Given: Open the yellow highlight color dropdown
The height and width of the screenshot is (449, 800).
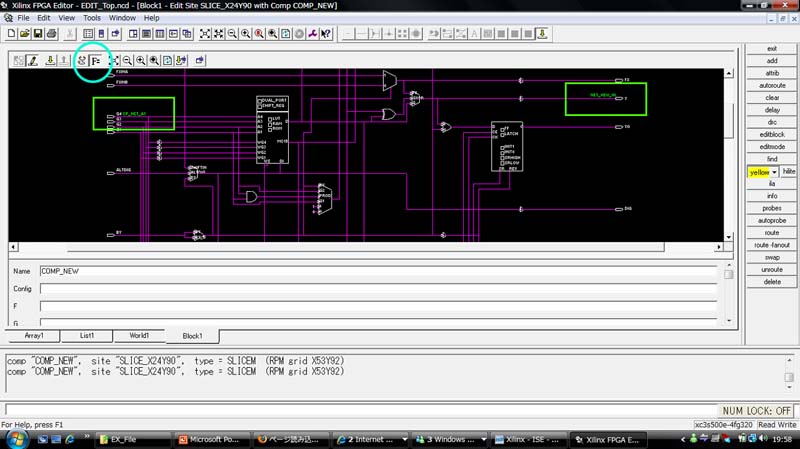Looking at the screenshot, I should 774,172.
